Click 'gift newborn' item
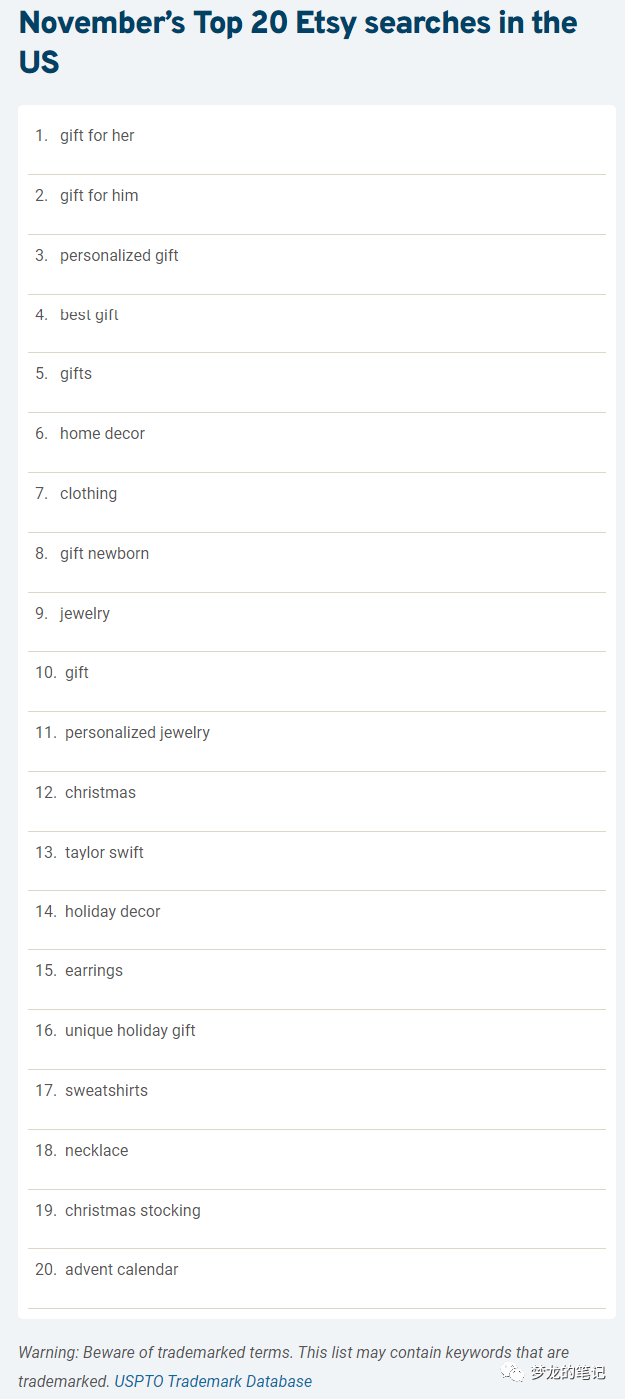The width and height of the screenshot is (625, 1399). (x=104, y=553)
